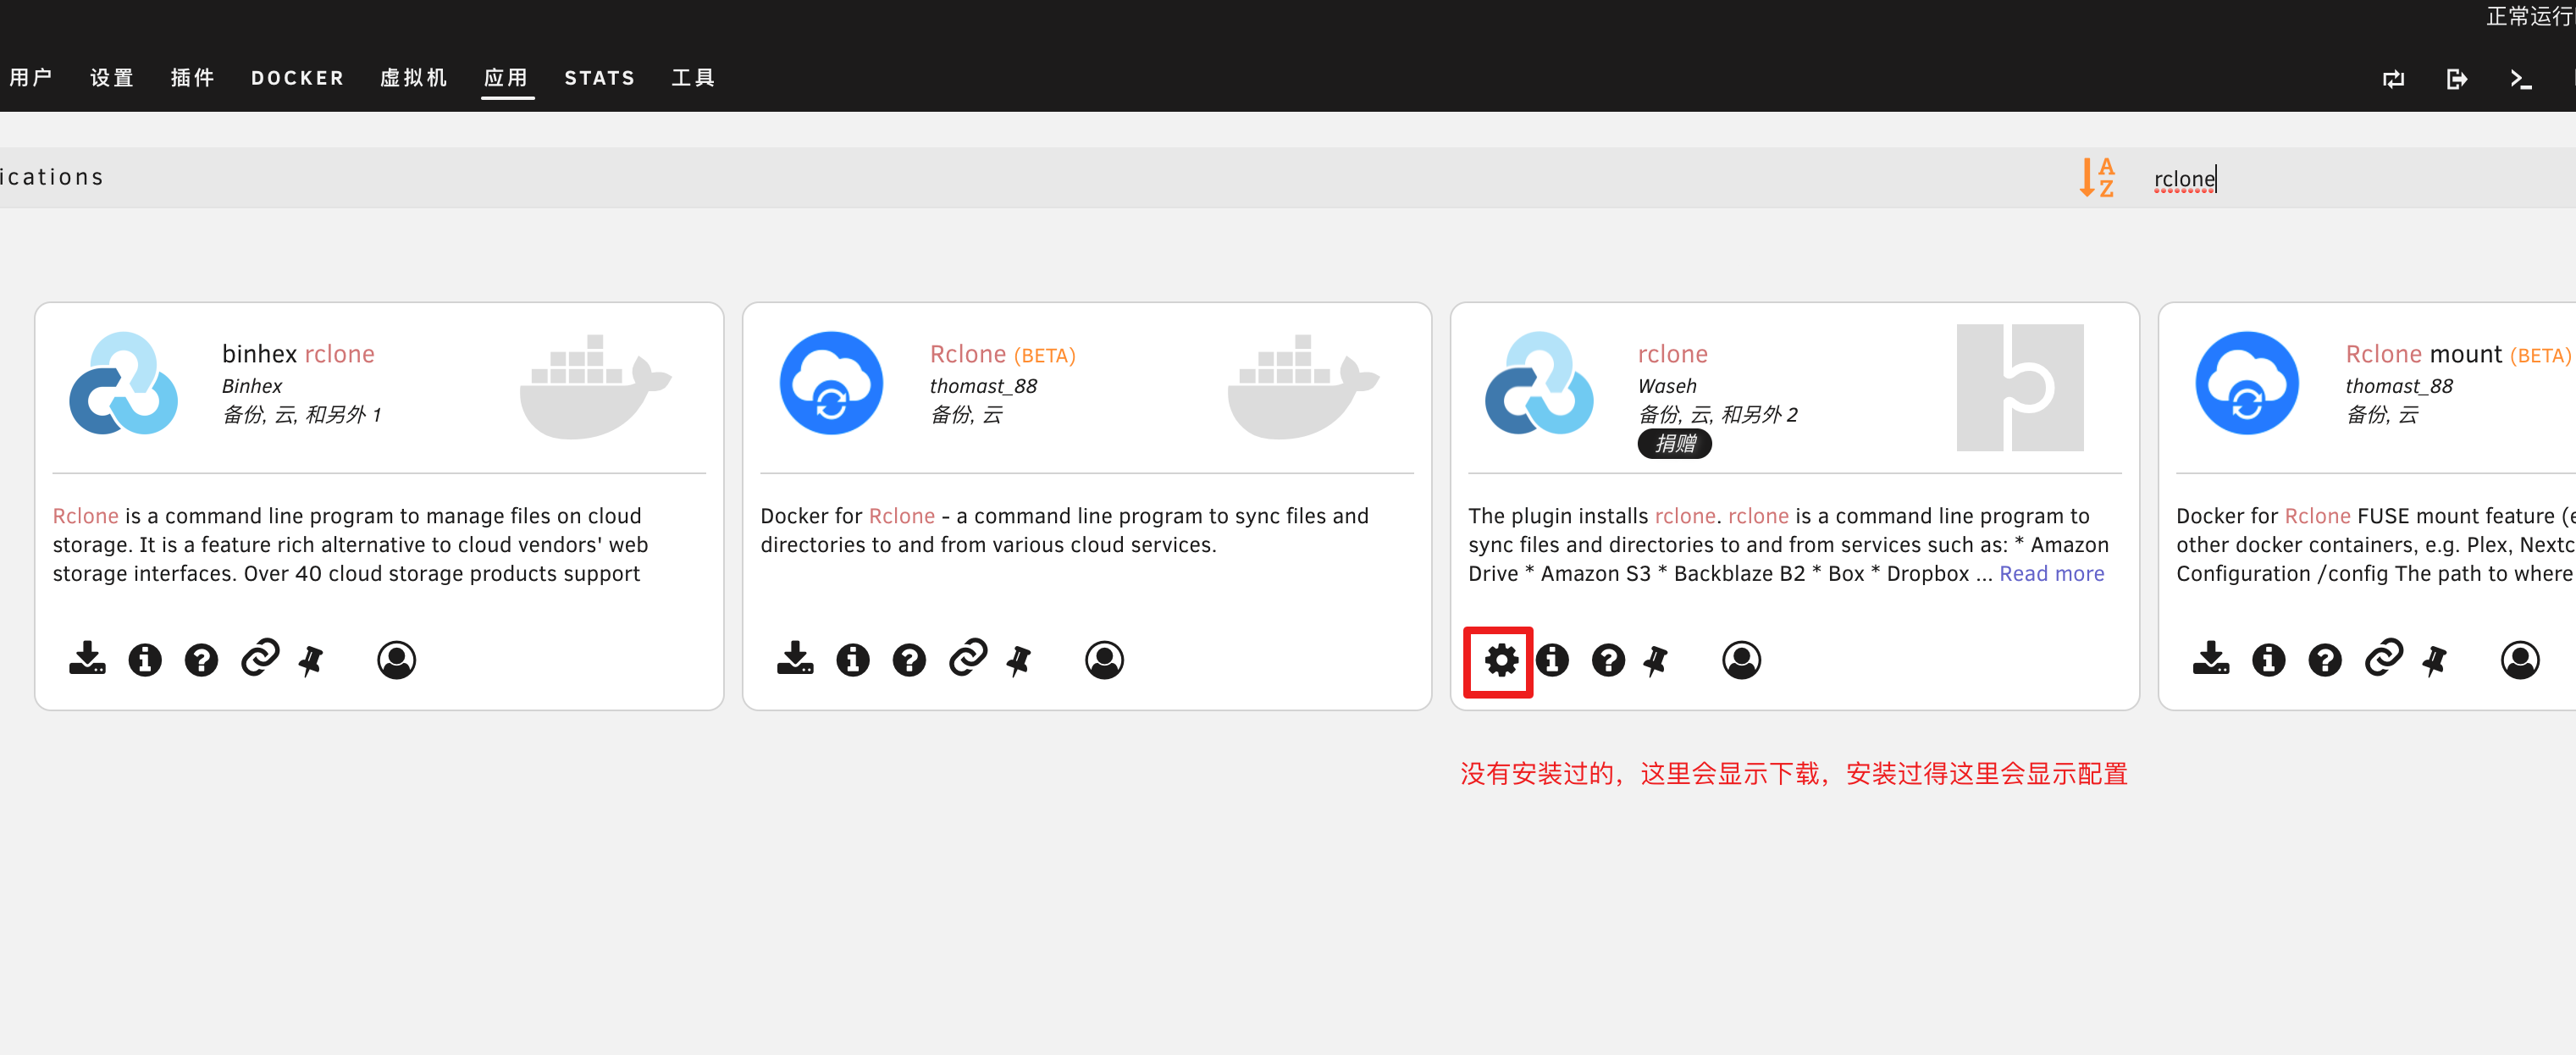Click the 捐赠 donate badge

click(1674, 444)
